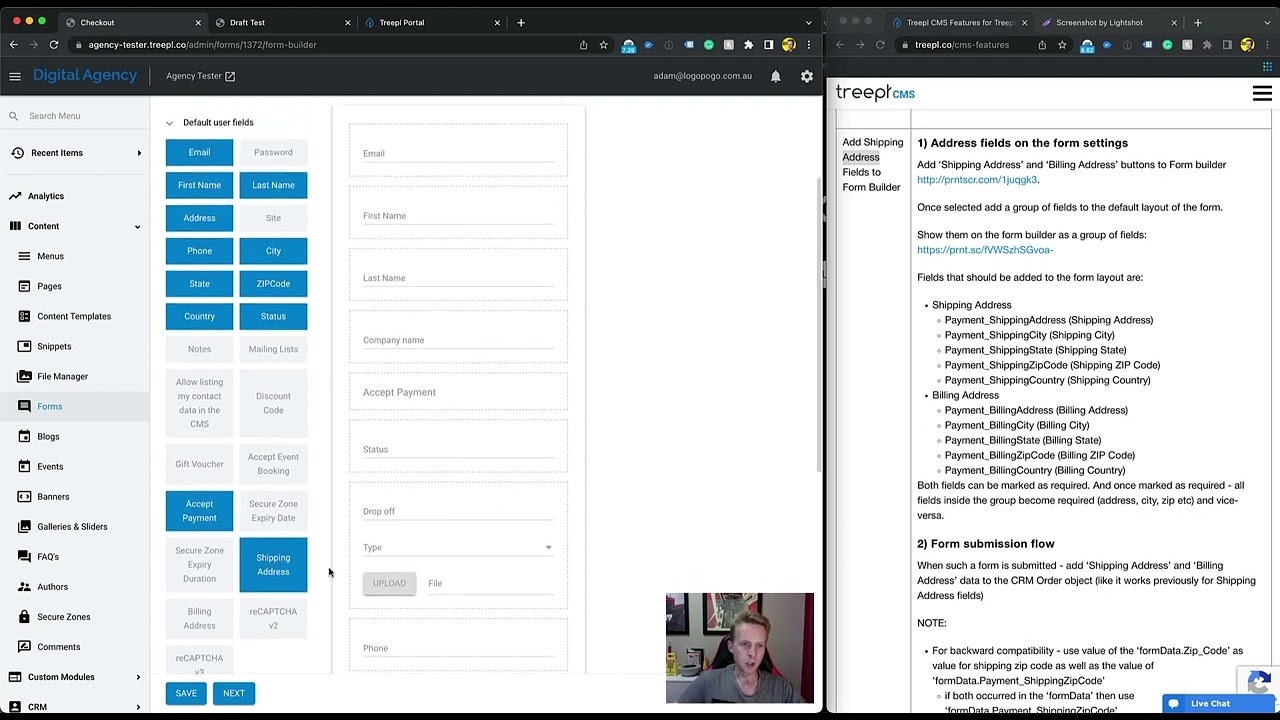Click the NEXT button

[x=234, y=693]
